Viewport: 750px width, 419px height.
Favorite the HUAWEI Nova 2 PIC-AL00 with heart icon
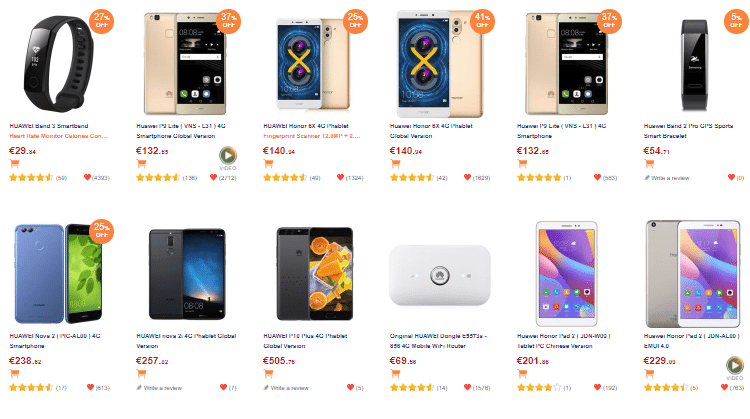coord(90,386)
